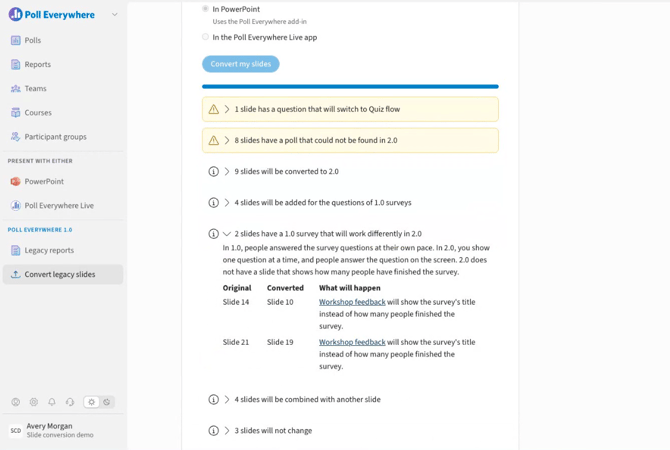Click the Polls sidebar icon
The height and width of the screenshot is (450, 670).
point(15,40)
